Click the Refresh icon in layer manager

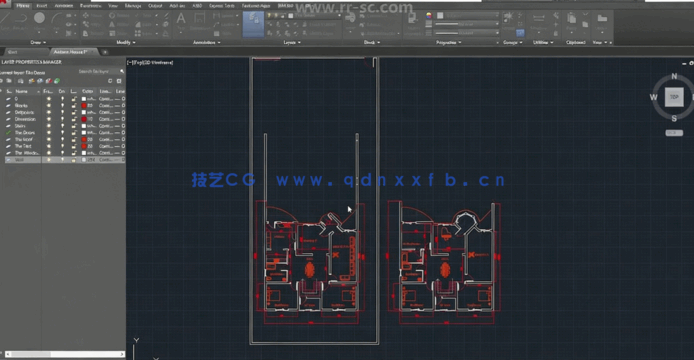point(110,81)
